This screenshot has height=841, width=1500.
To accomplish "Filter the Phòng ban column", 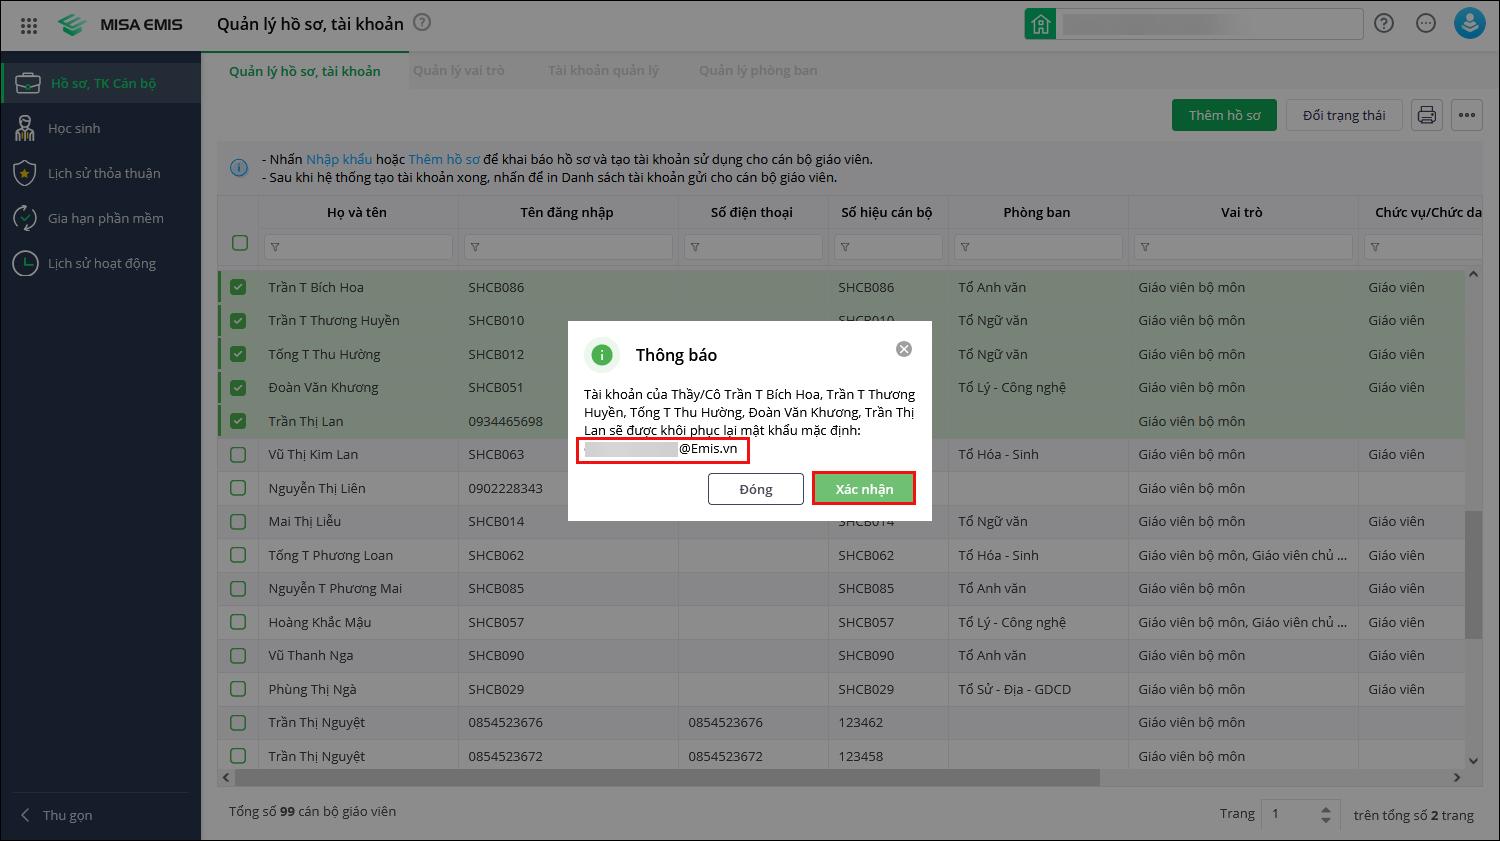I will coord(1038,247).
